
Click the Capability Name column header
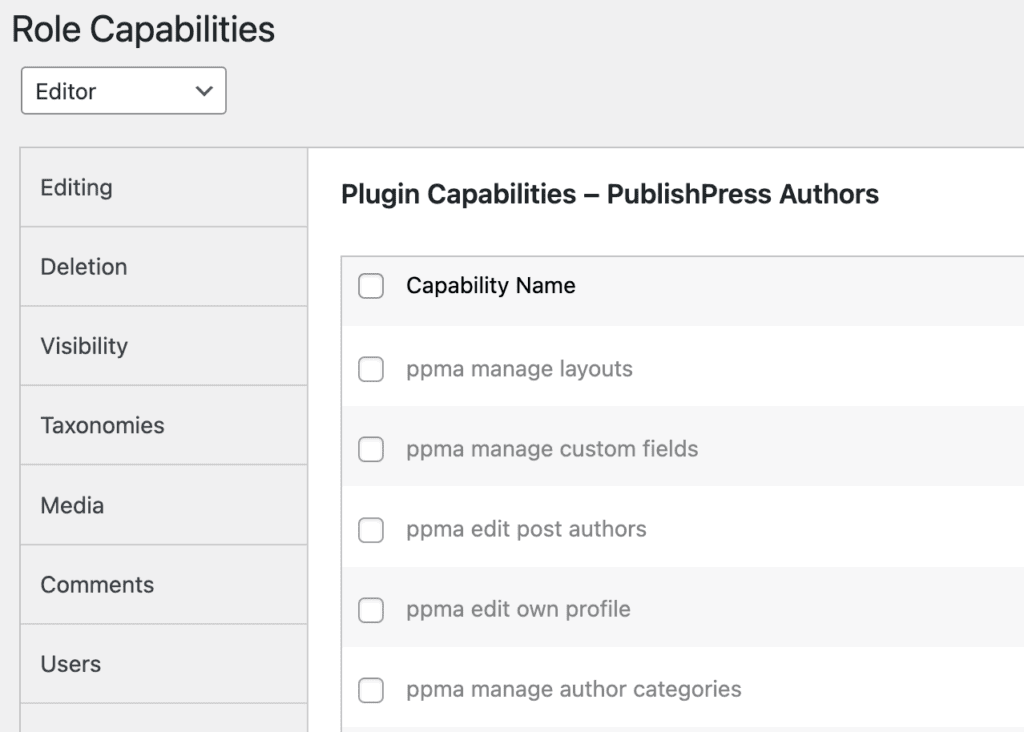491,286
